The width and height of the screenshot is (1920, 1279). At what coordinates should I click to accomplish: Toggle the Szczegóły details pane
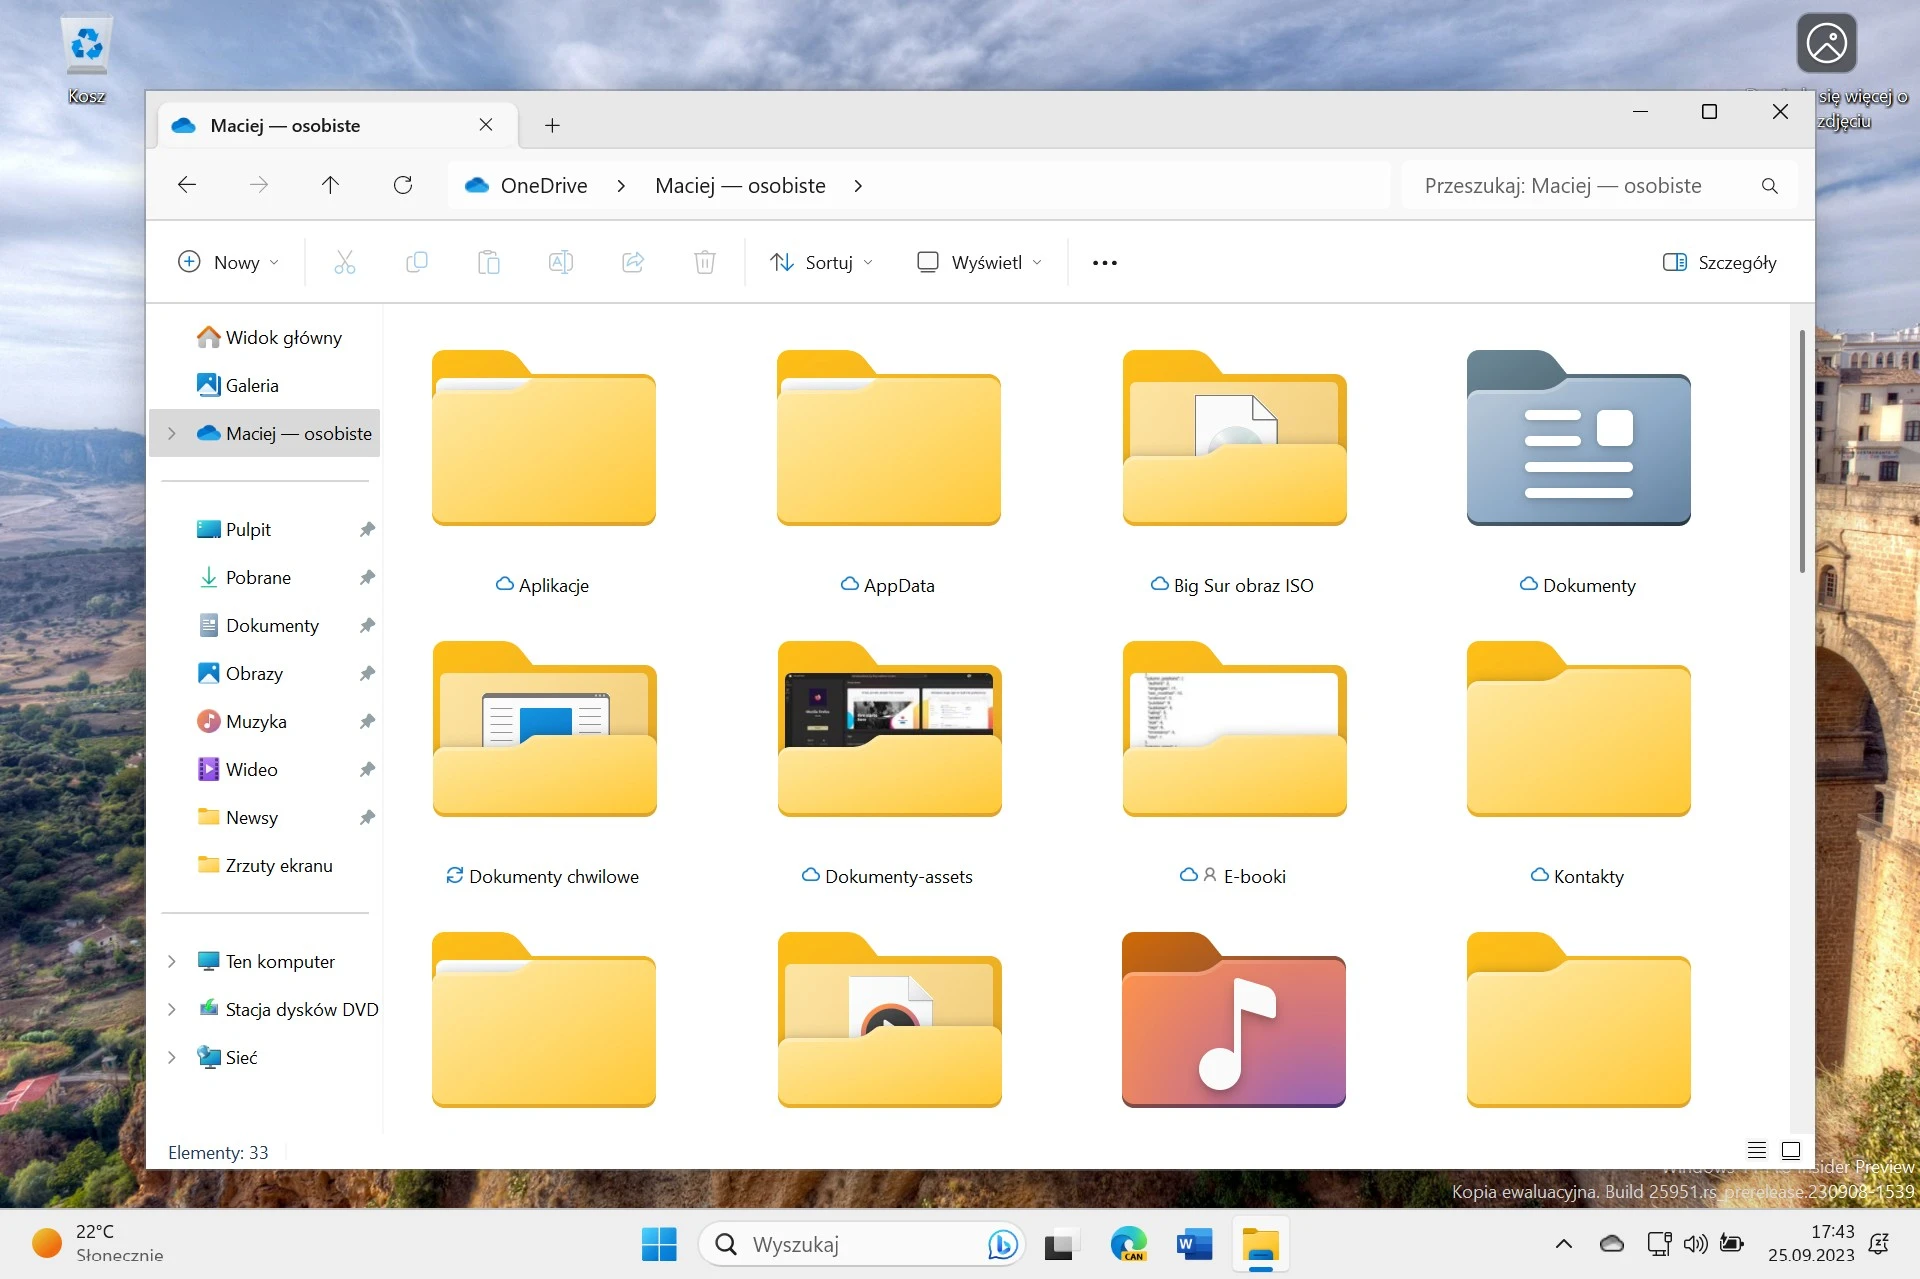1720,262
